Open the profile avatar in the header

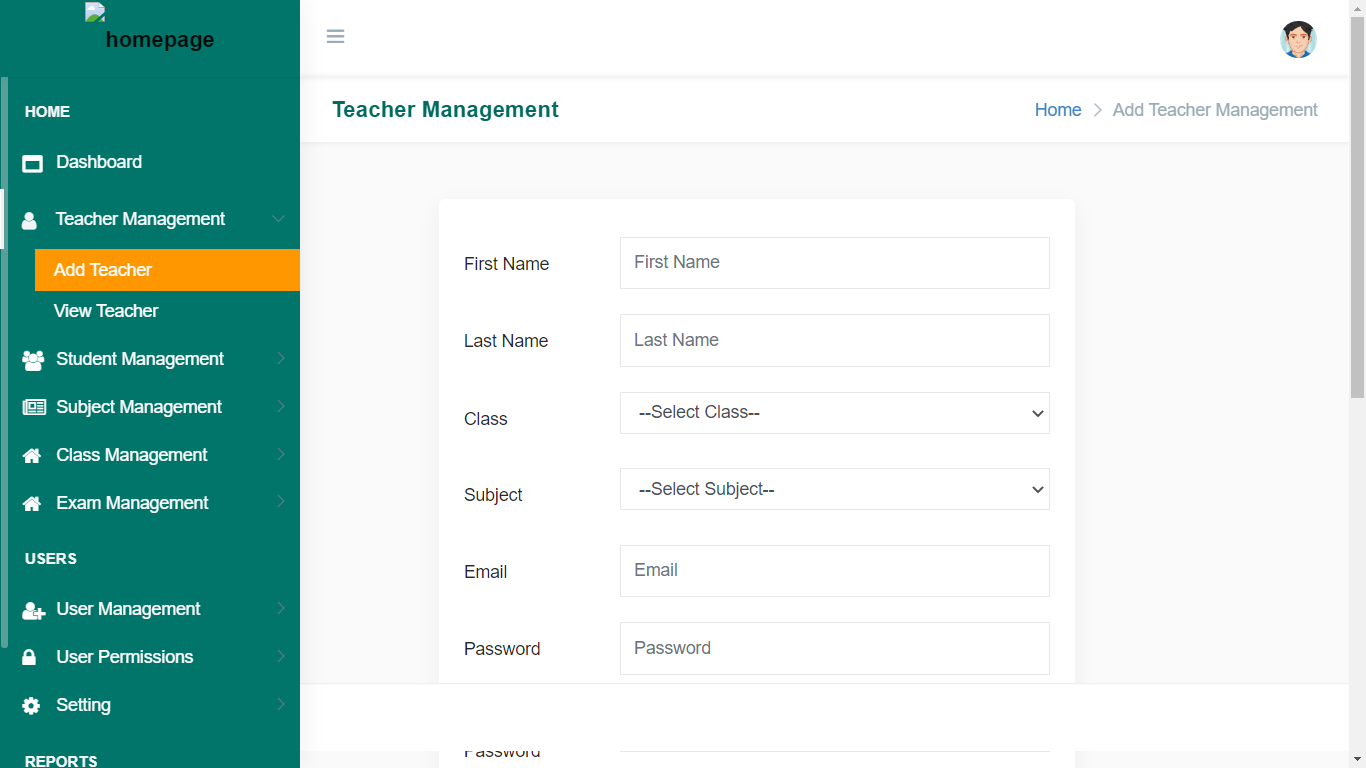[x=1298, y=39]
